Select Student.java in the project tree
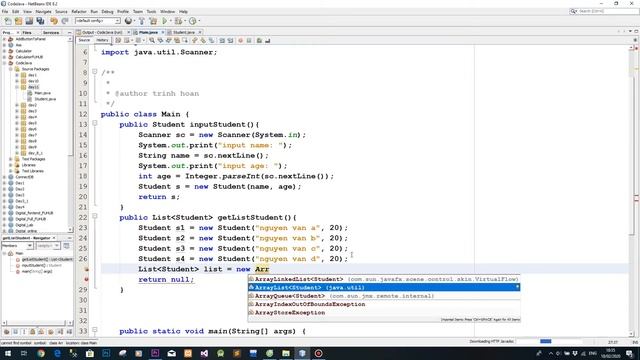Screen dimensions: 640x360 point(45,99)
